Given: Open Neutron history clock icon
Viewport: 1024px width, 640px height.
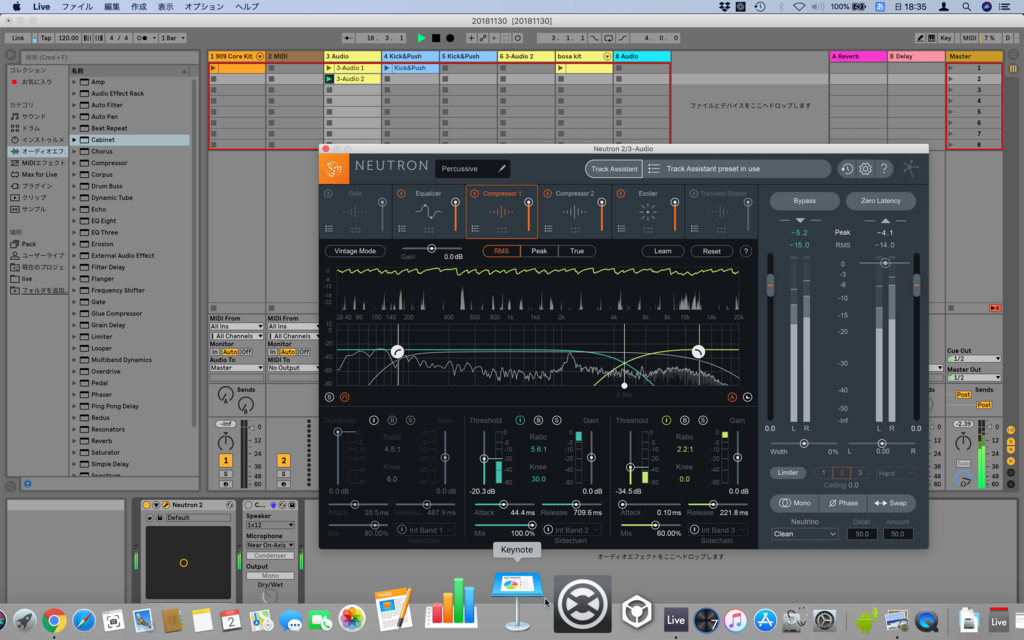Looking at the screenshot, I should [846, 168].
